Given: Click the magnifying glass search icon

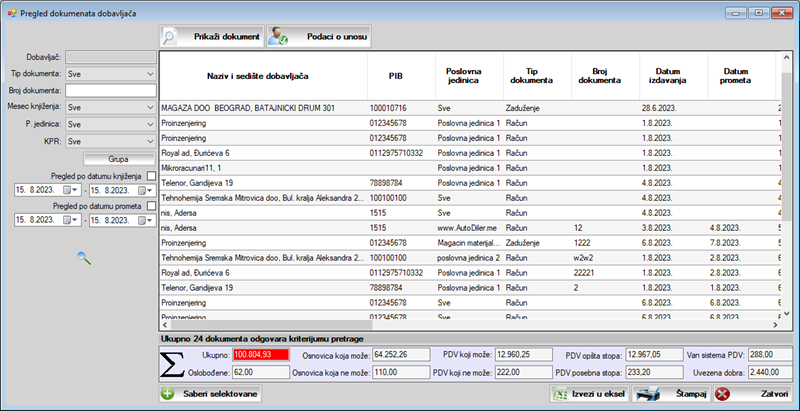Looking at the screenshot, I should [x=84, y=258].
